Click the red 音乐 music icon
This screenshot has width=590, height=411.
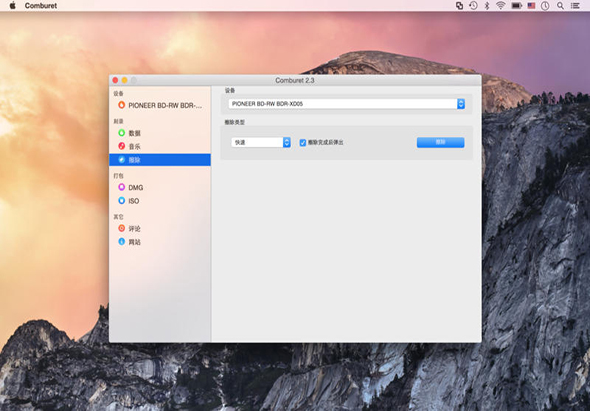click(x=122, y=146)
